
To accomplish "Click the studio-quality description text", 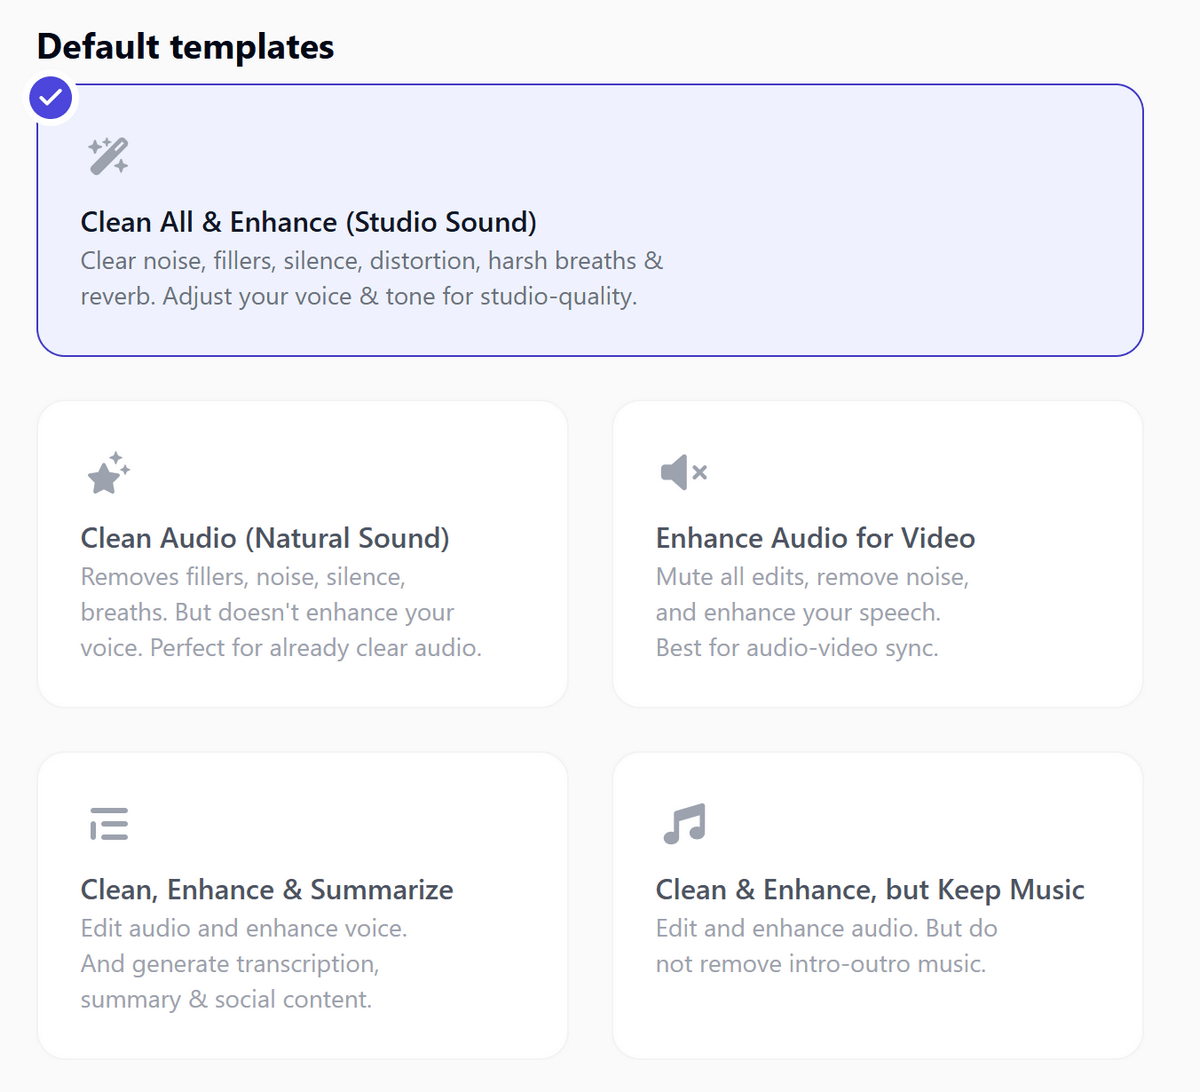I will click(x=358, y=297).
